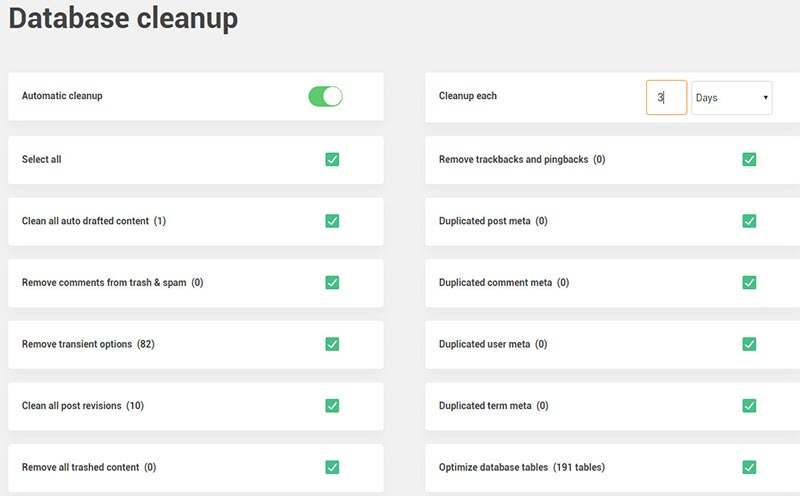
Task: Disable Duplicated post meta checkbox
Action: (749, 221)
